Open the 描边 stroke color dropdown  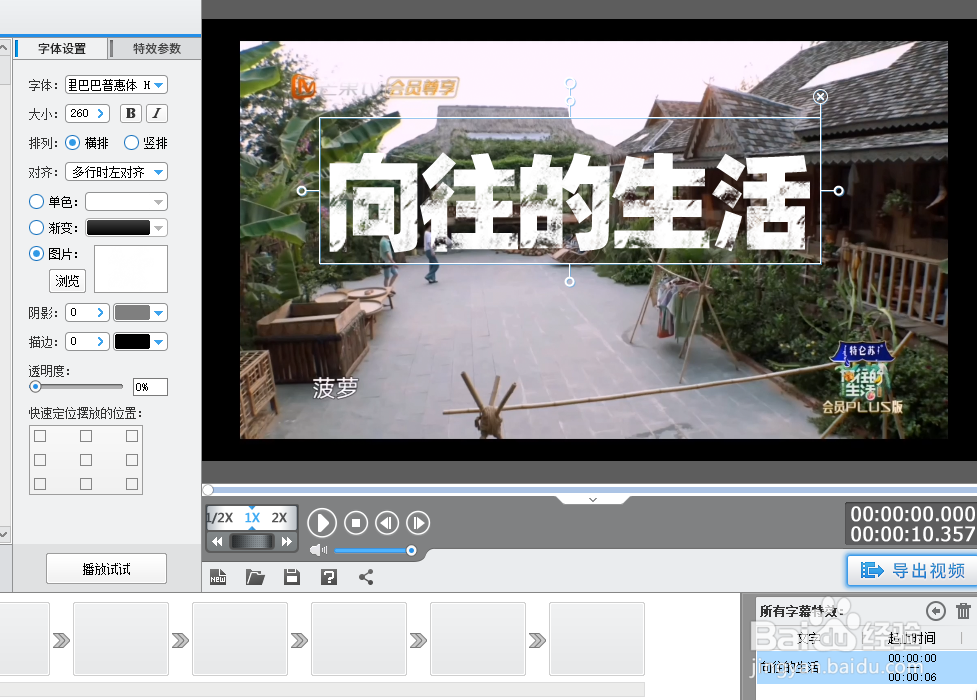159,342
